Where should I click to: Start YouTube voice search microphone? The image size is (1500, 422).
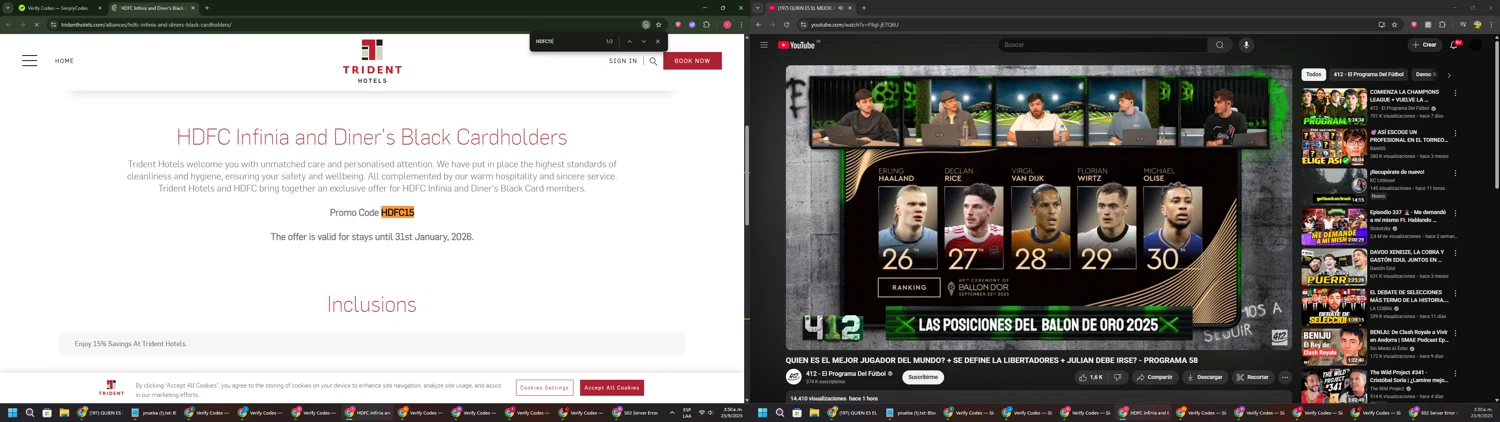click(x=1246, y=45)
